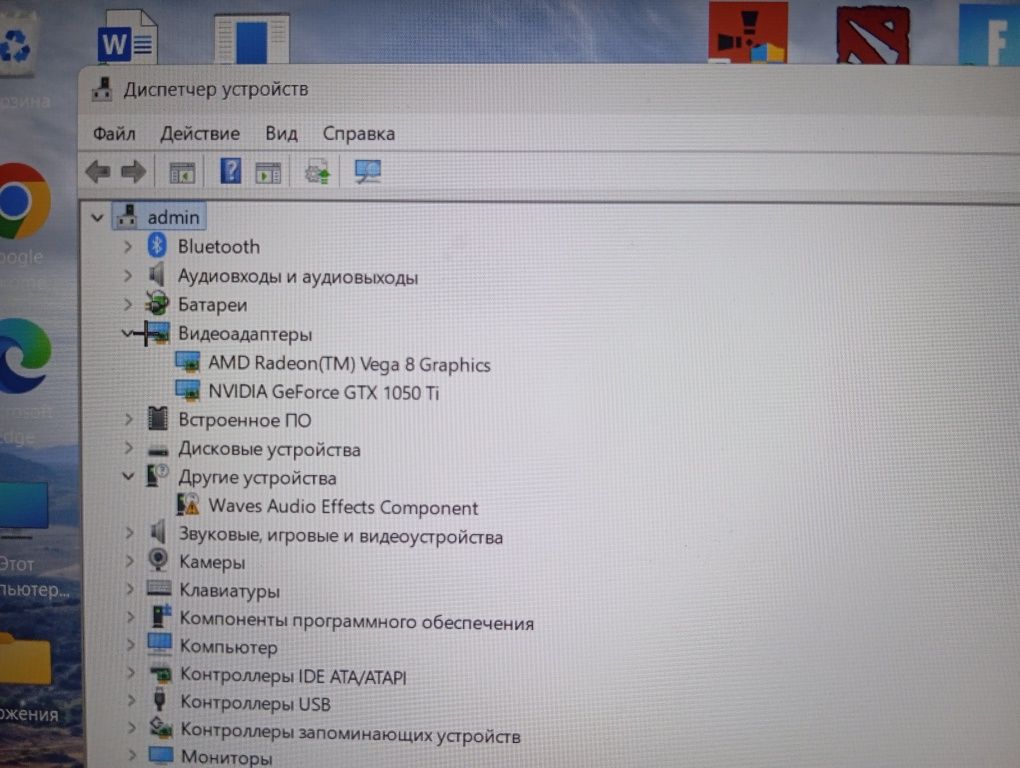Click the Встроенное ПО firmware chip icon

coord(157,419)
